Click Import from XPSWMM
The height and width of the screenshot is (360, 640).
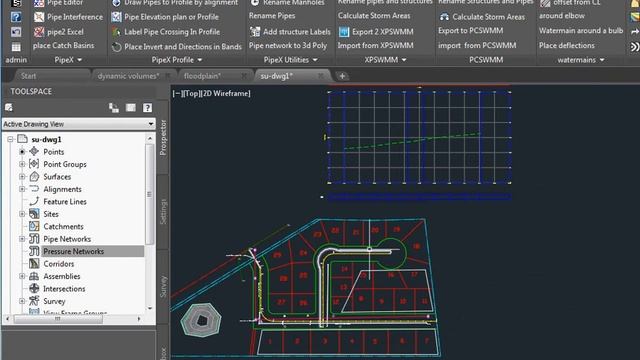pyautogui.click(x=375, y=45)
